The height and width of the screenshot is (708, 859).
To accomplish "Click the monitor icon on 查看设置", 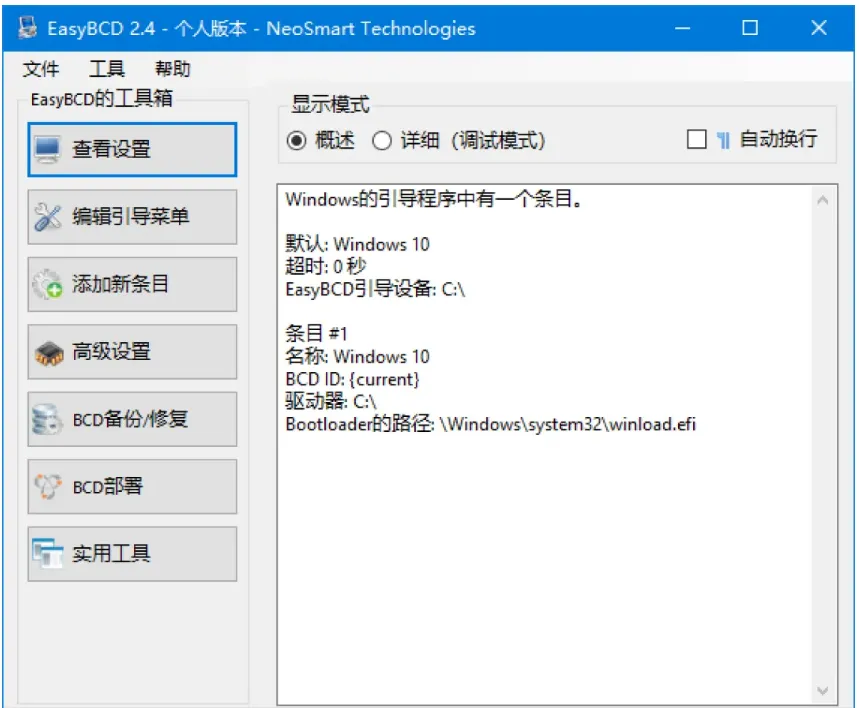I will tap(48, 150).
